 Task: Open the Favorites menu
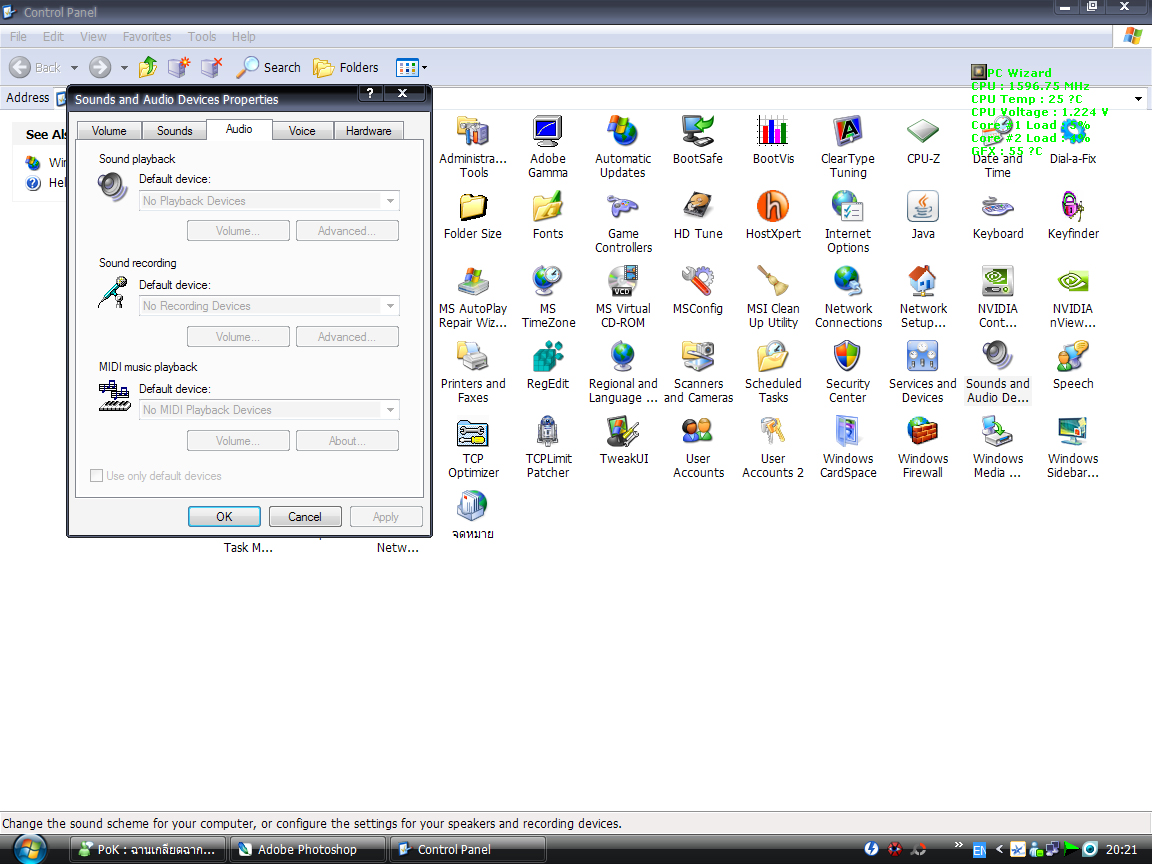147,37
